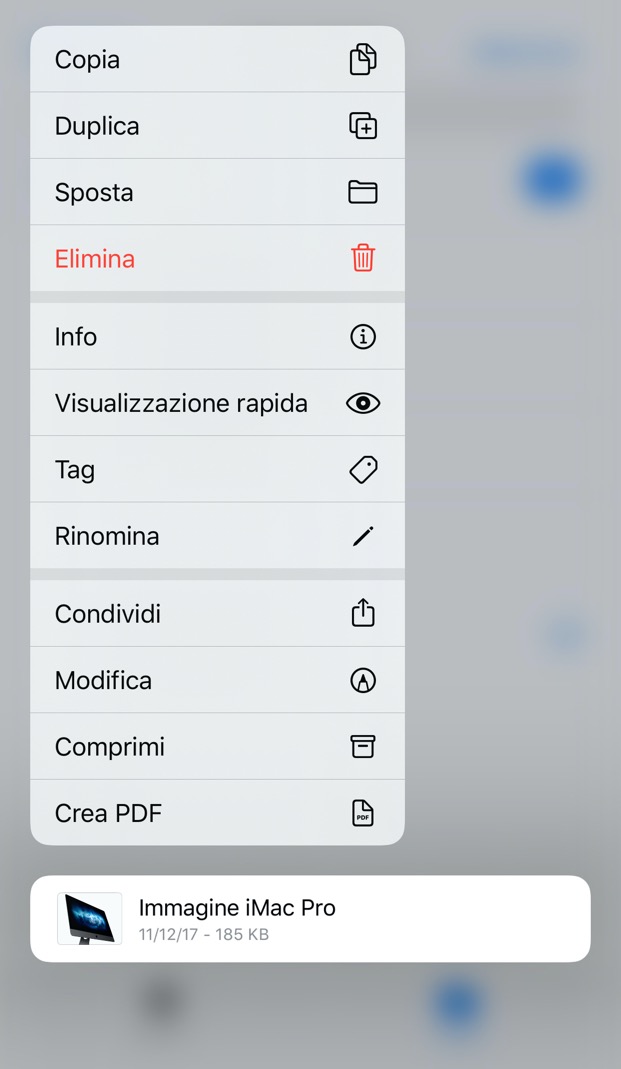Tap the pencil icon for Rinomina

point(363,537)
